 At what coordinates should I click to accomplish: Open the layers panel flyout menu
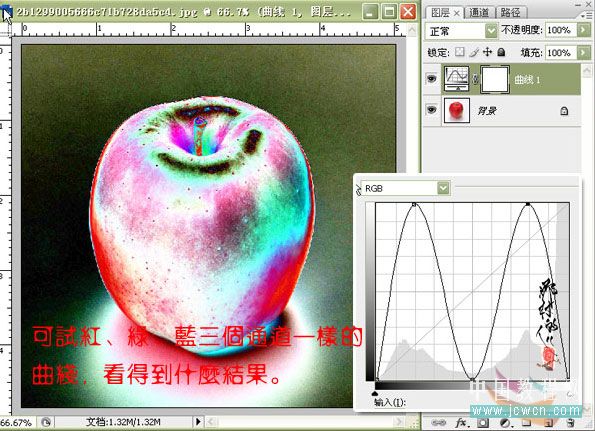coord(588,15)
